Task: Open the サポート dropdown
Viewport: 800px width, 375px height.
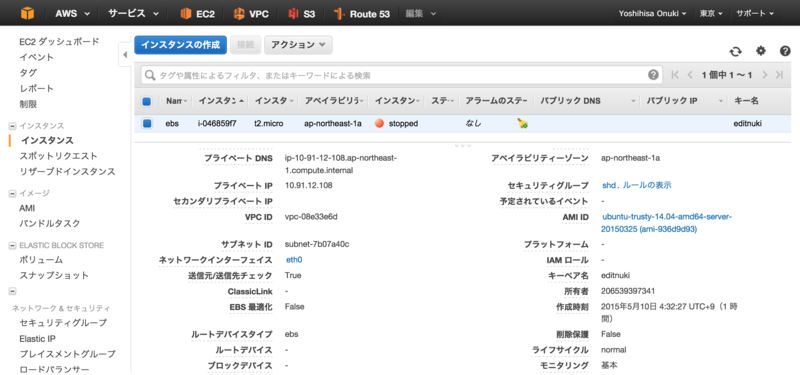Action: click(755, 14)
